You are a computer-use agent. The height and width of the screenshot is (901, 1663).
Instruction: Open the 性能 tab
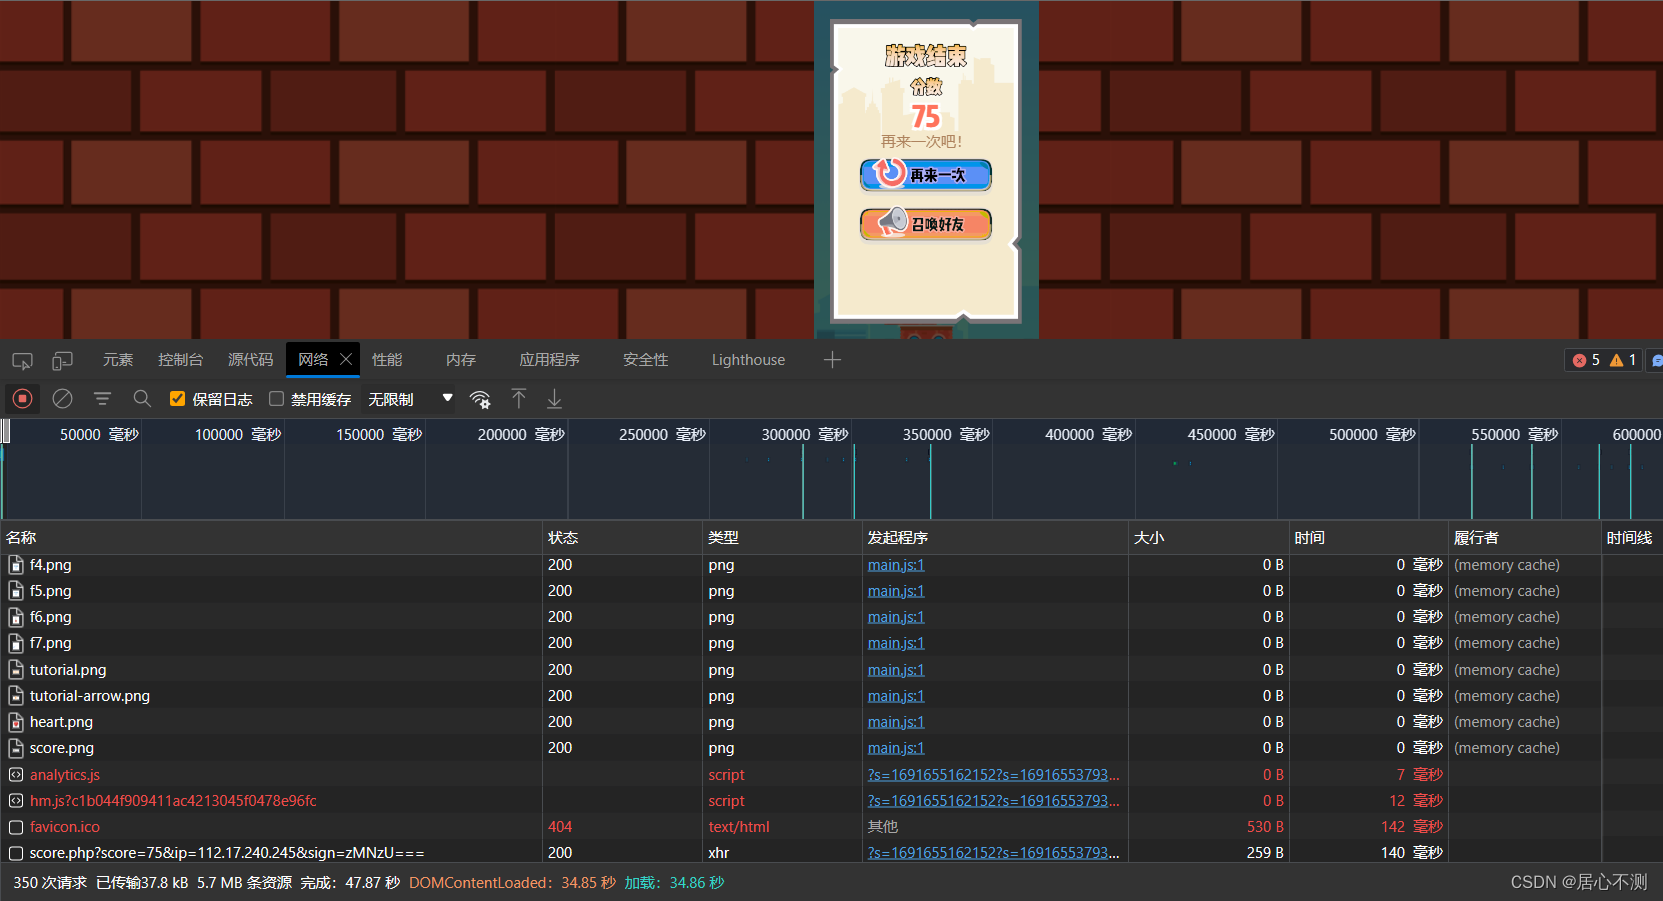pyautogui.click(x=387, y=360)
